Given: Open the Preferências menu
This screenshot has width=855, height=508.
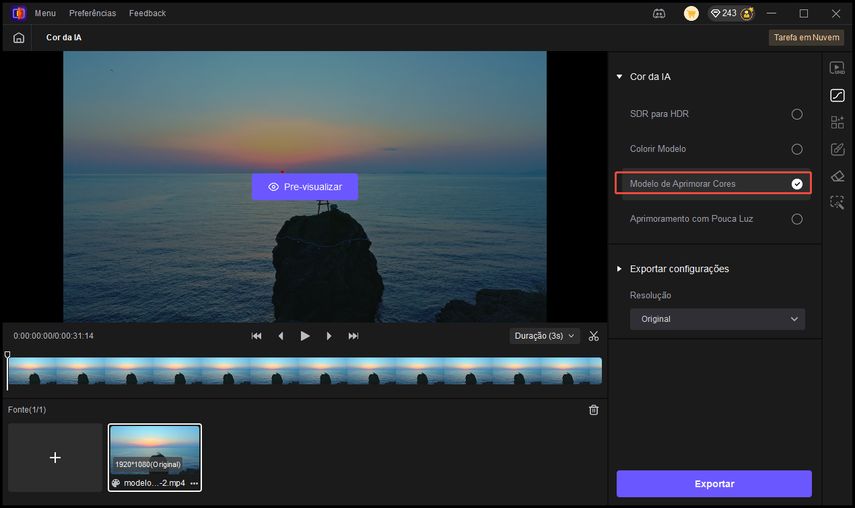Looking at the screenshot, I should click(x=92, y=13).
